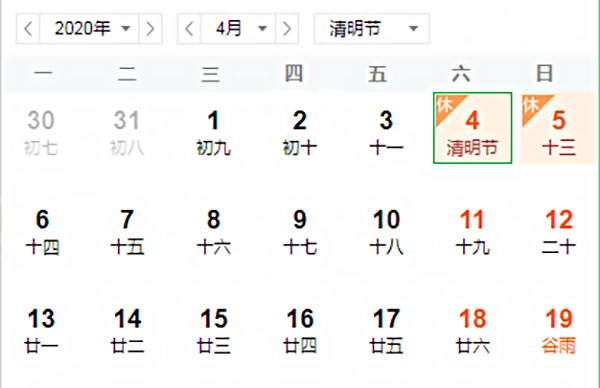Open the 4月 month dropdown
This screenshot has width=600, height=388.
[x=238, y=29]
